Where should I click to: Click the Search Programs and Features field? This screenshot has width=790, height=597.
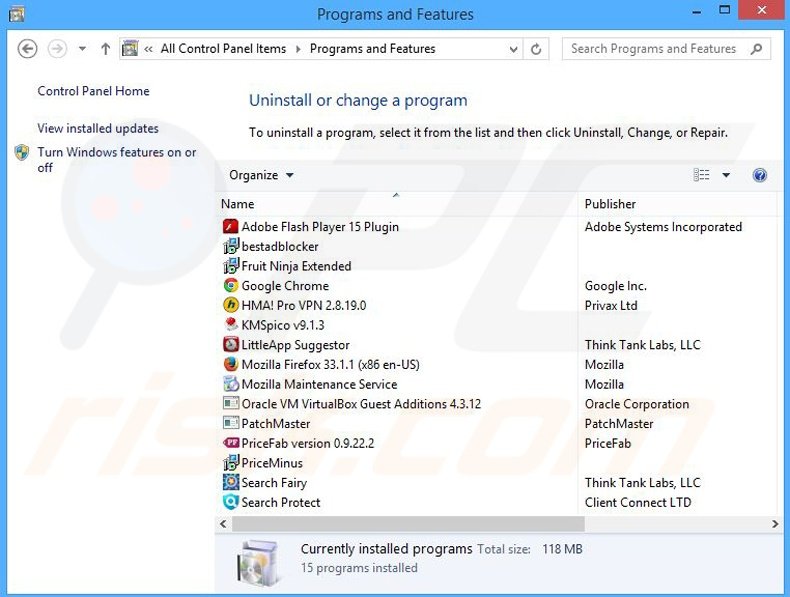pos(666,49)
